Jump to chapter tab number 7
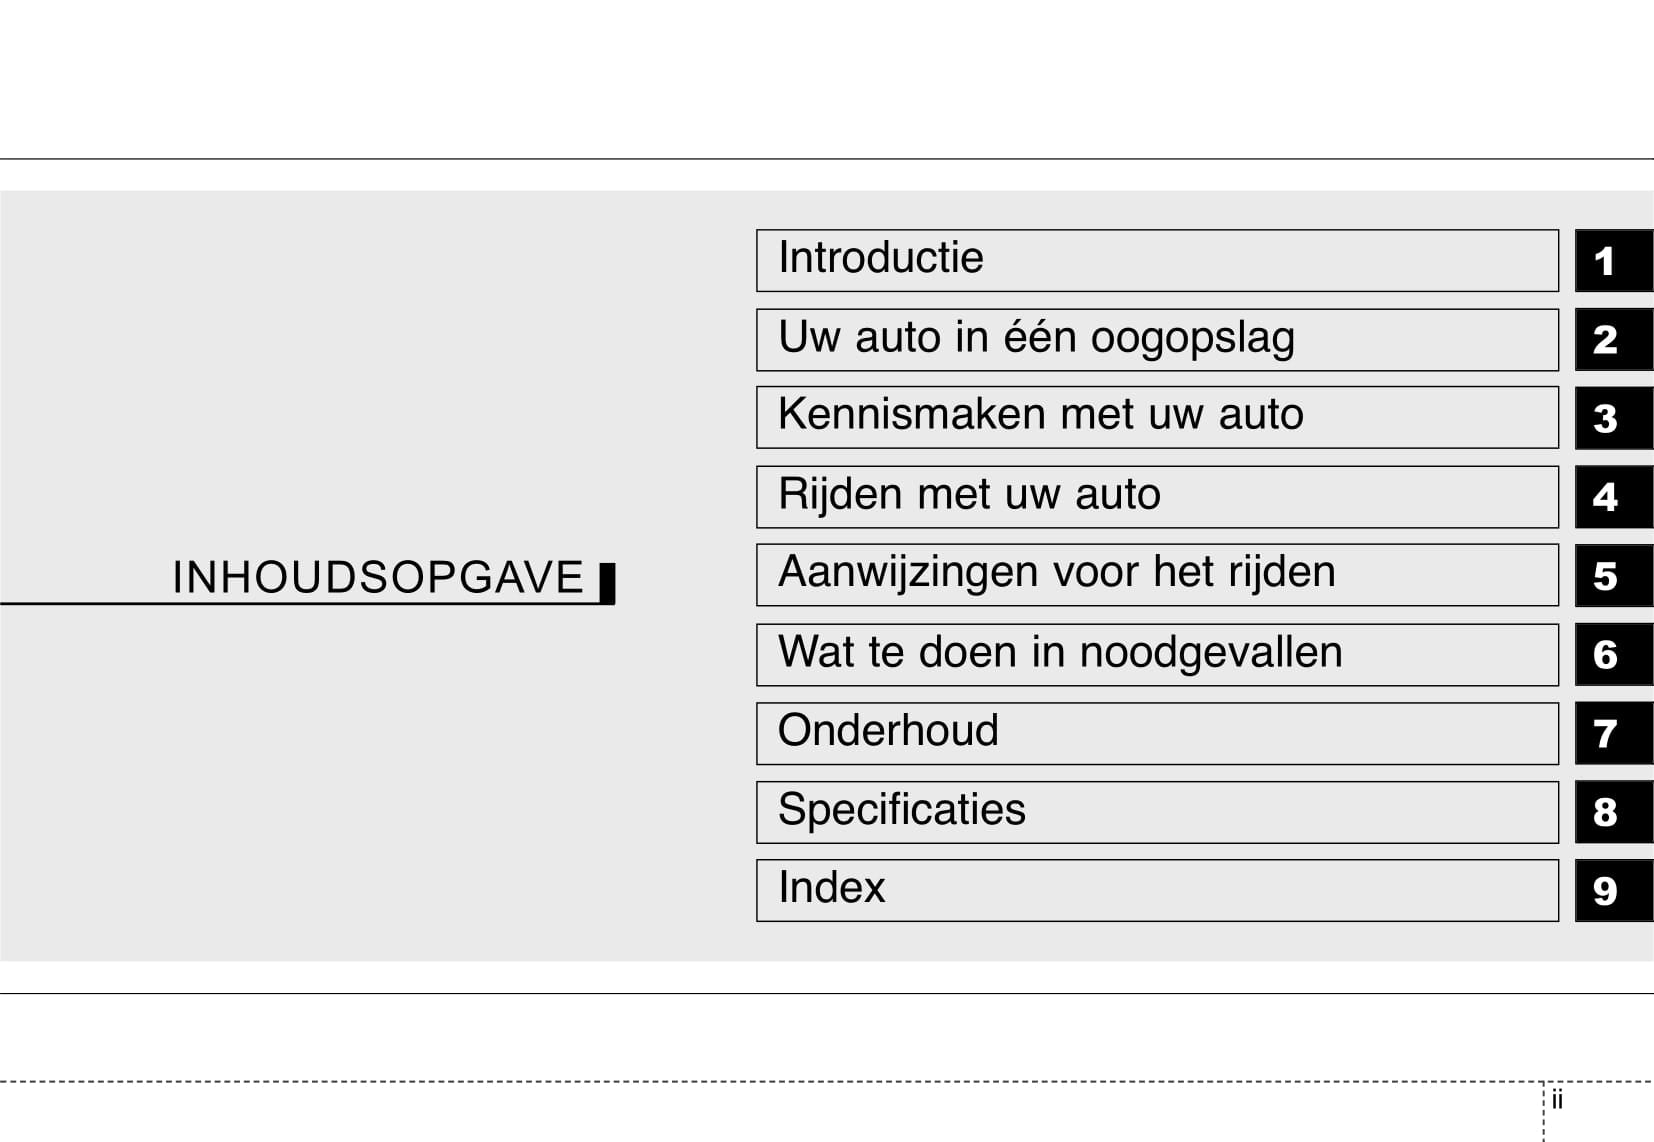The height and width of the screenshot is (1142, 1654). coord(1613,734)
